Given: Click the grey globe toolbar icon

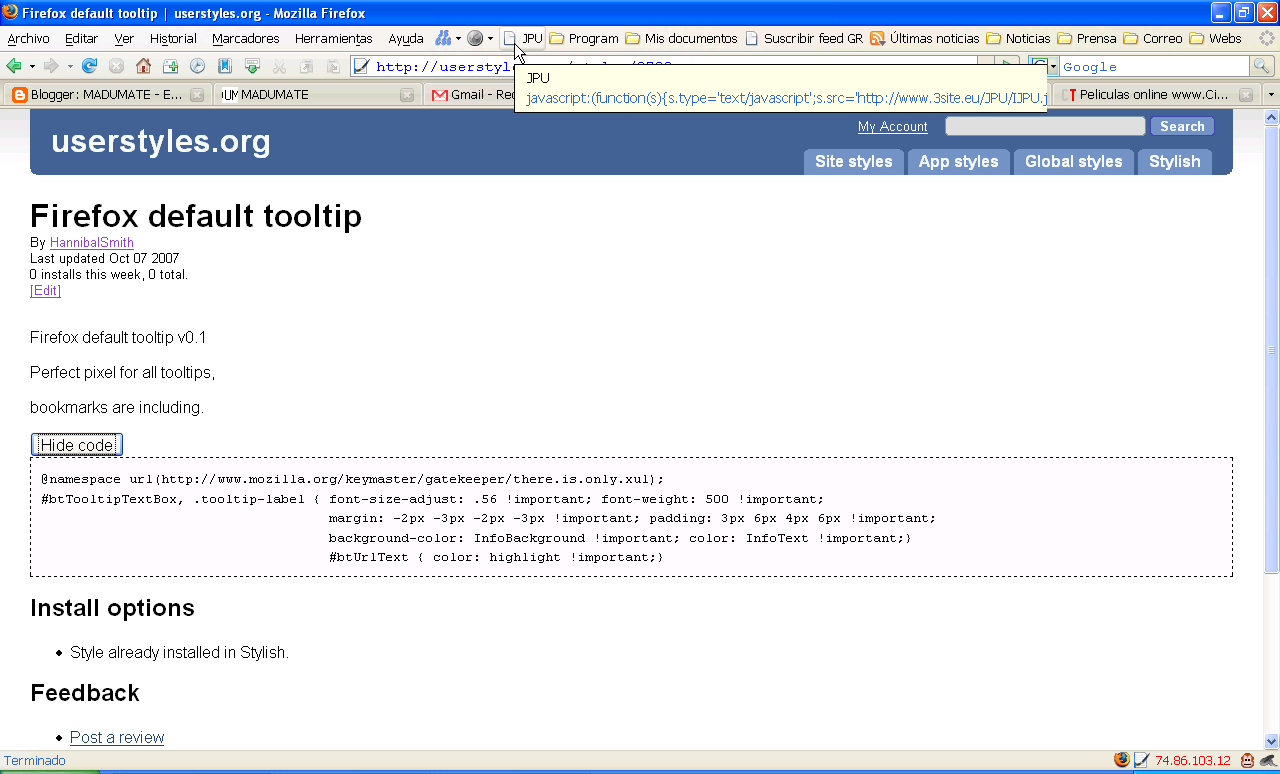Looking at the screenshot, I should click(475, 38).
